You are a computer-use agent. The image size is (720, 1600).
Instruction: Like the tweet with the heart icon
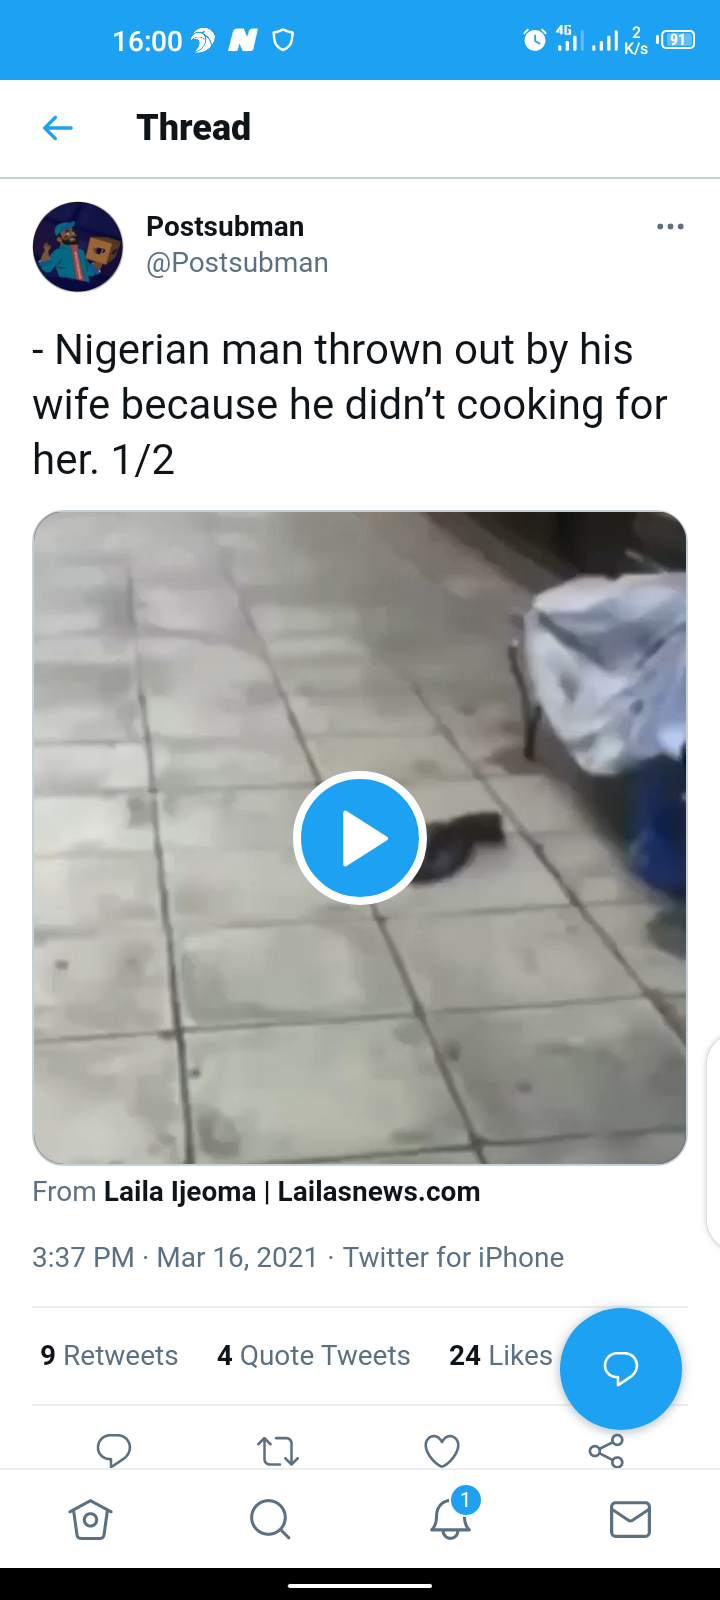442,1451
